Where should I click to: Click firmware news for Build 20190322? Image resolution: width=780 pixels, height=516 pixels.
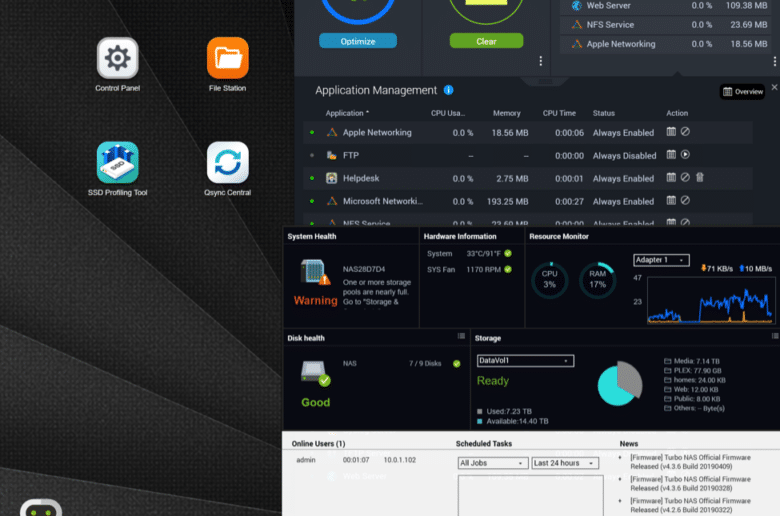click(x=690, y=505)
